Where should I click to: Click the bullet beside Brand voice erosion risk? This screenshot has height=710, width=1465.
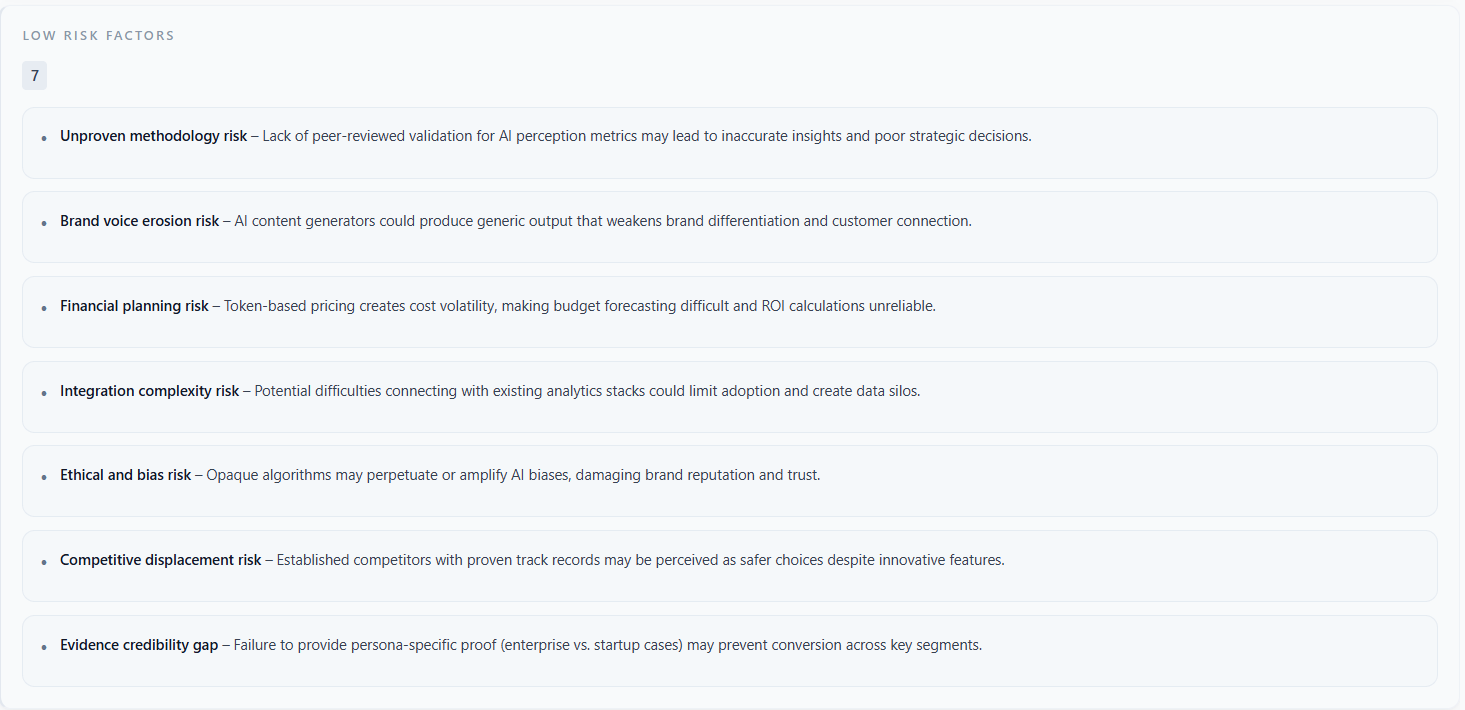point(44,223)
